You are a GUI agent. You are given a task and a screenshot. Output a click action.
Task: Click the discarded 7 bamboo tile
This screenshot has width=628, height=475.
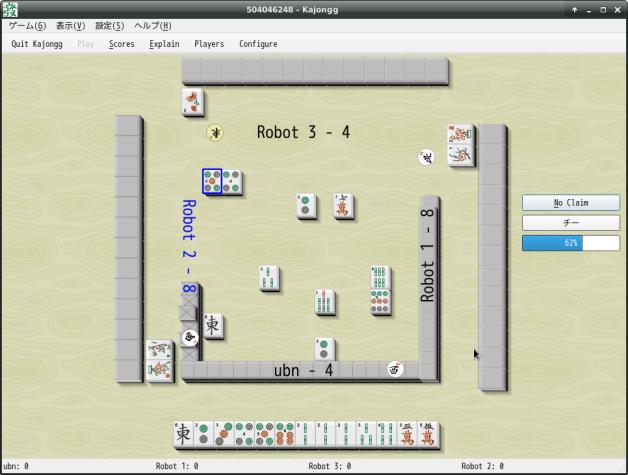pos(325,302)
